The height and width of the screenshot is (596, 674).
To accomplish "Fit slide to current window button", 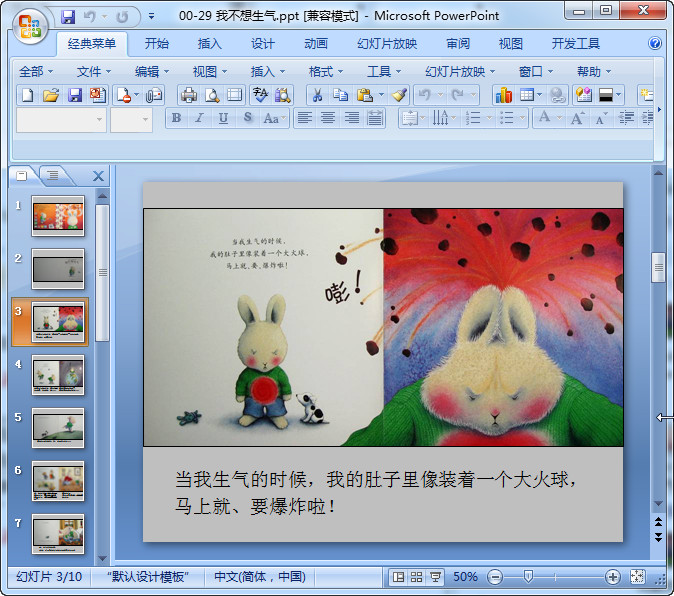I will 637,577.
